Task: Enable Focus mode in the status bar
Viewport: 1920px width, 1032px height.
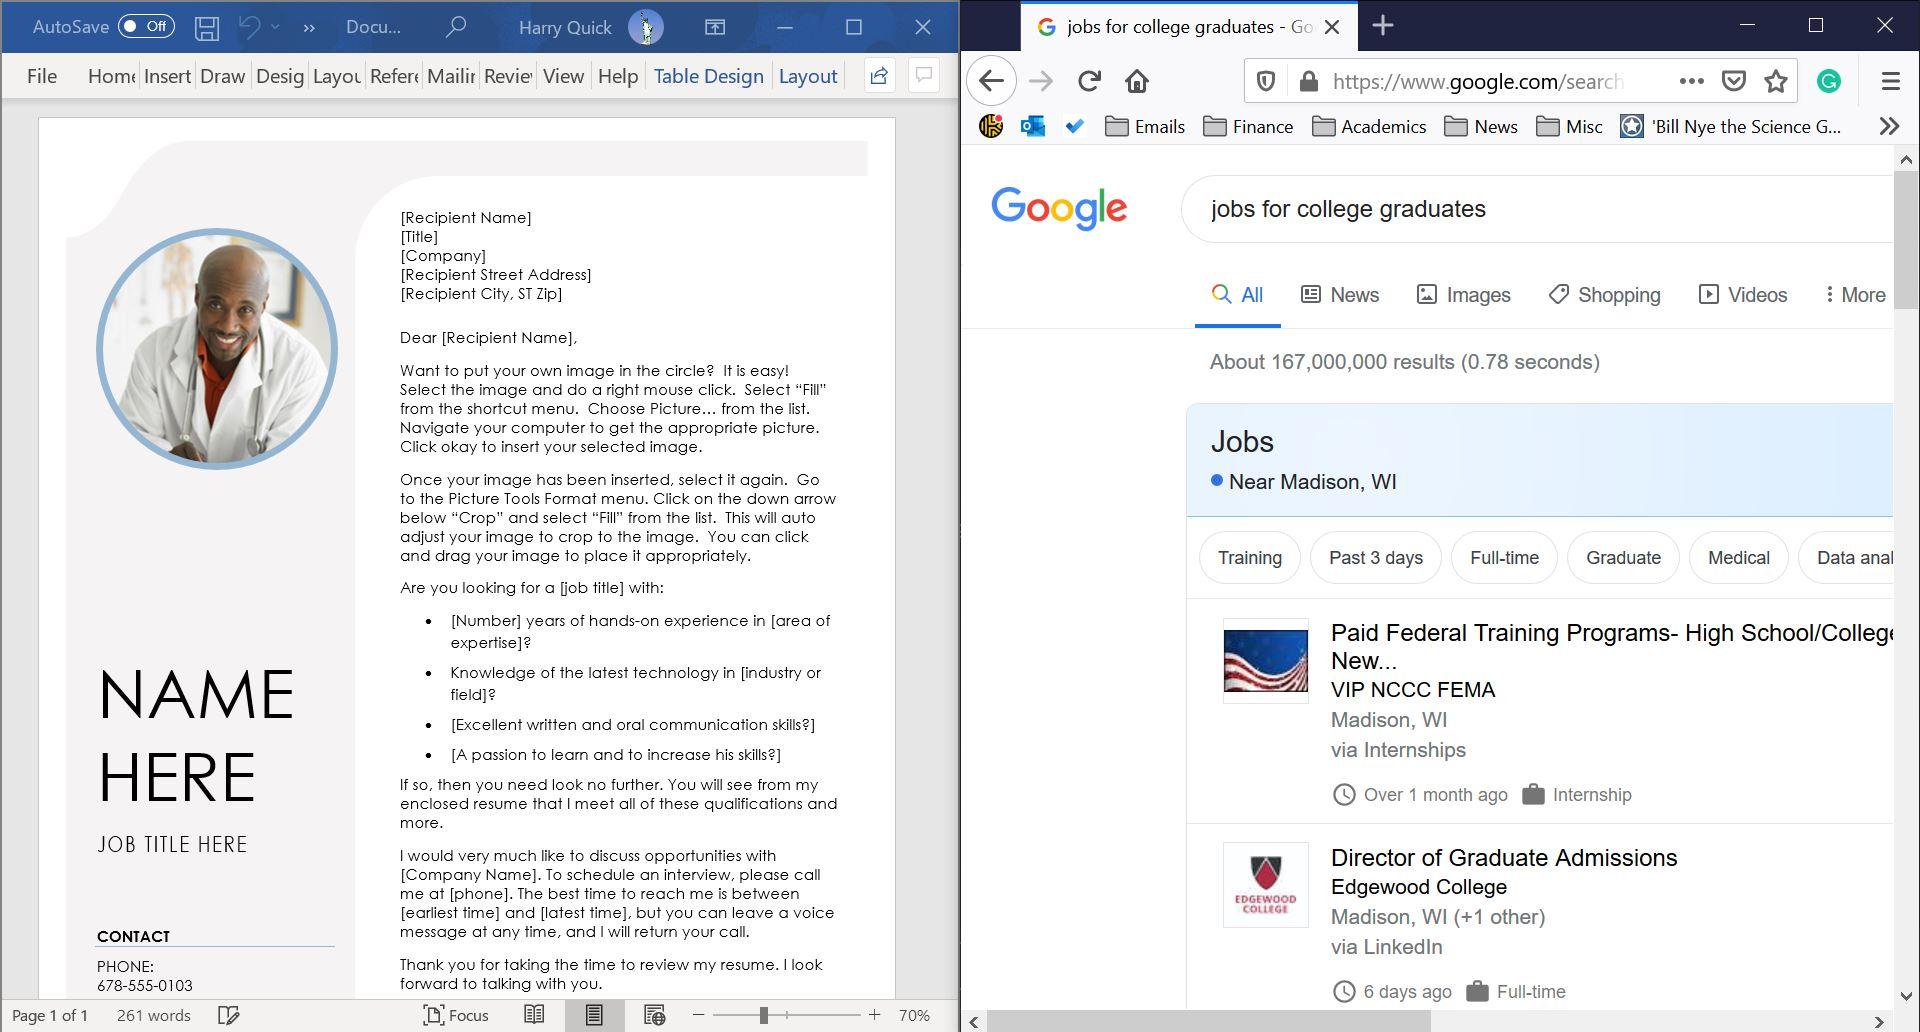Action: click(456, 1015)
